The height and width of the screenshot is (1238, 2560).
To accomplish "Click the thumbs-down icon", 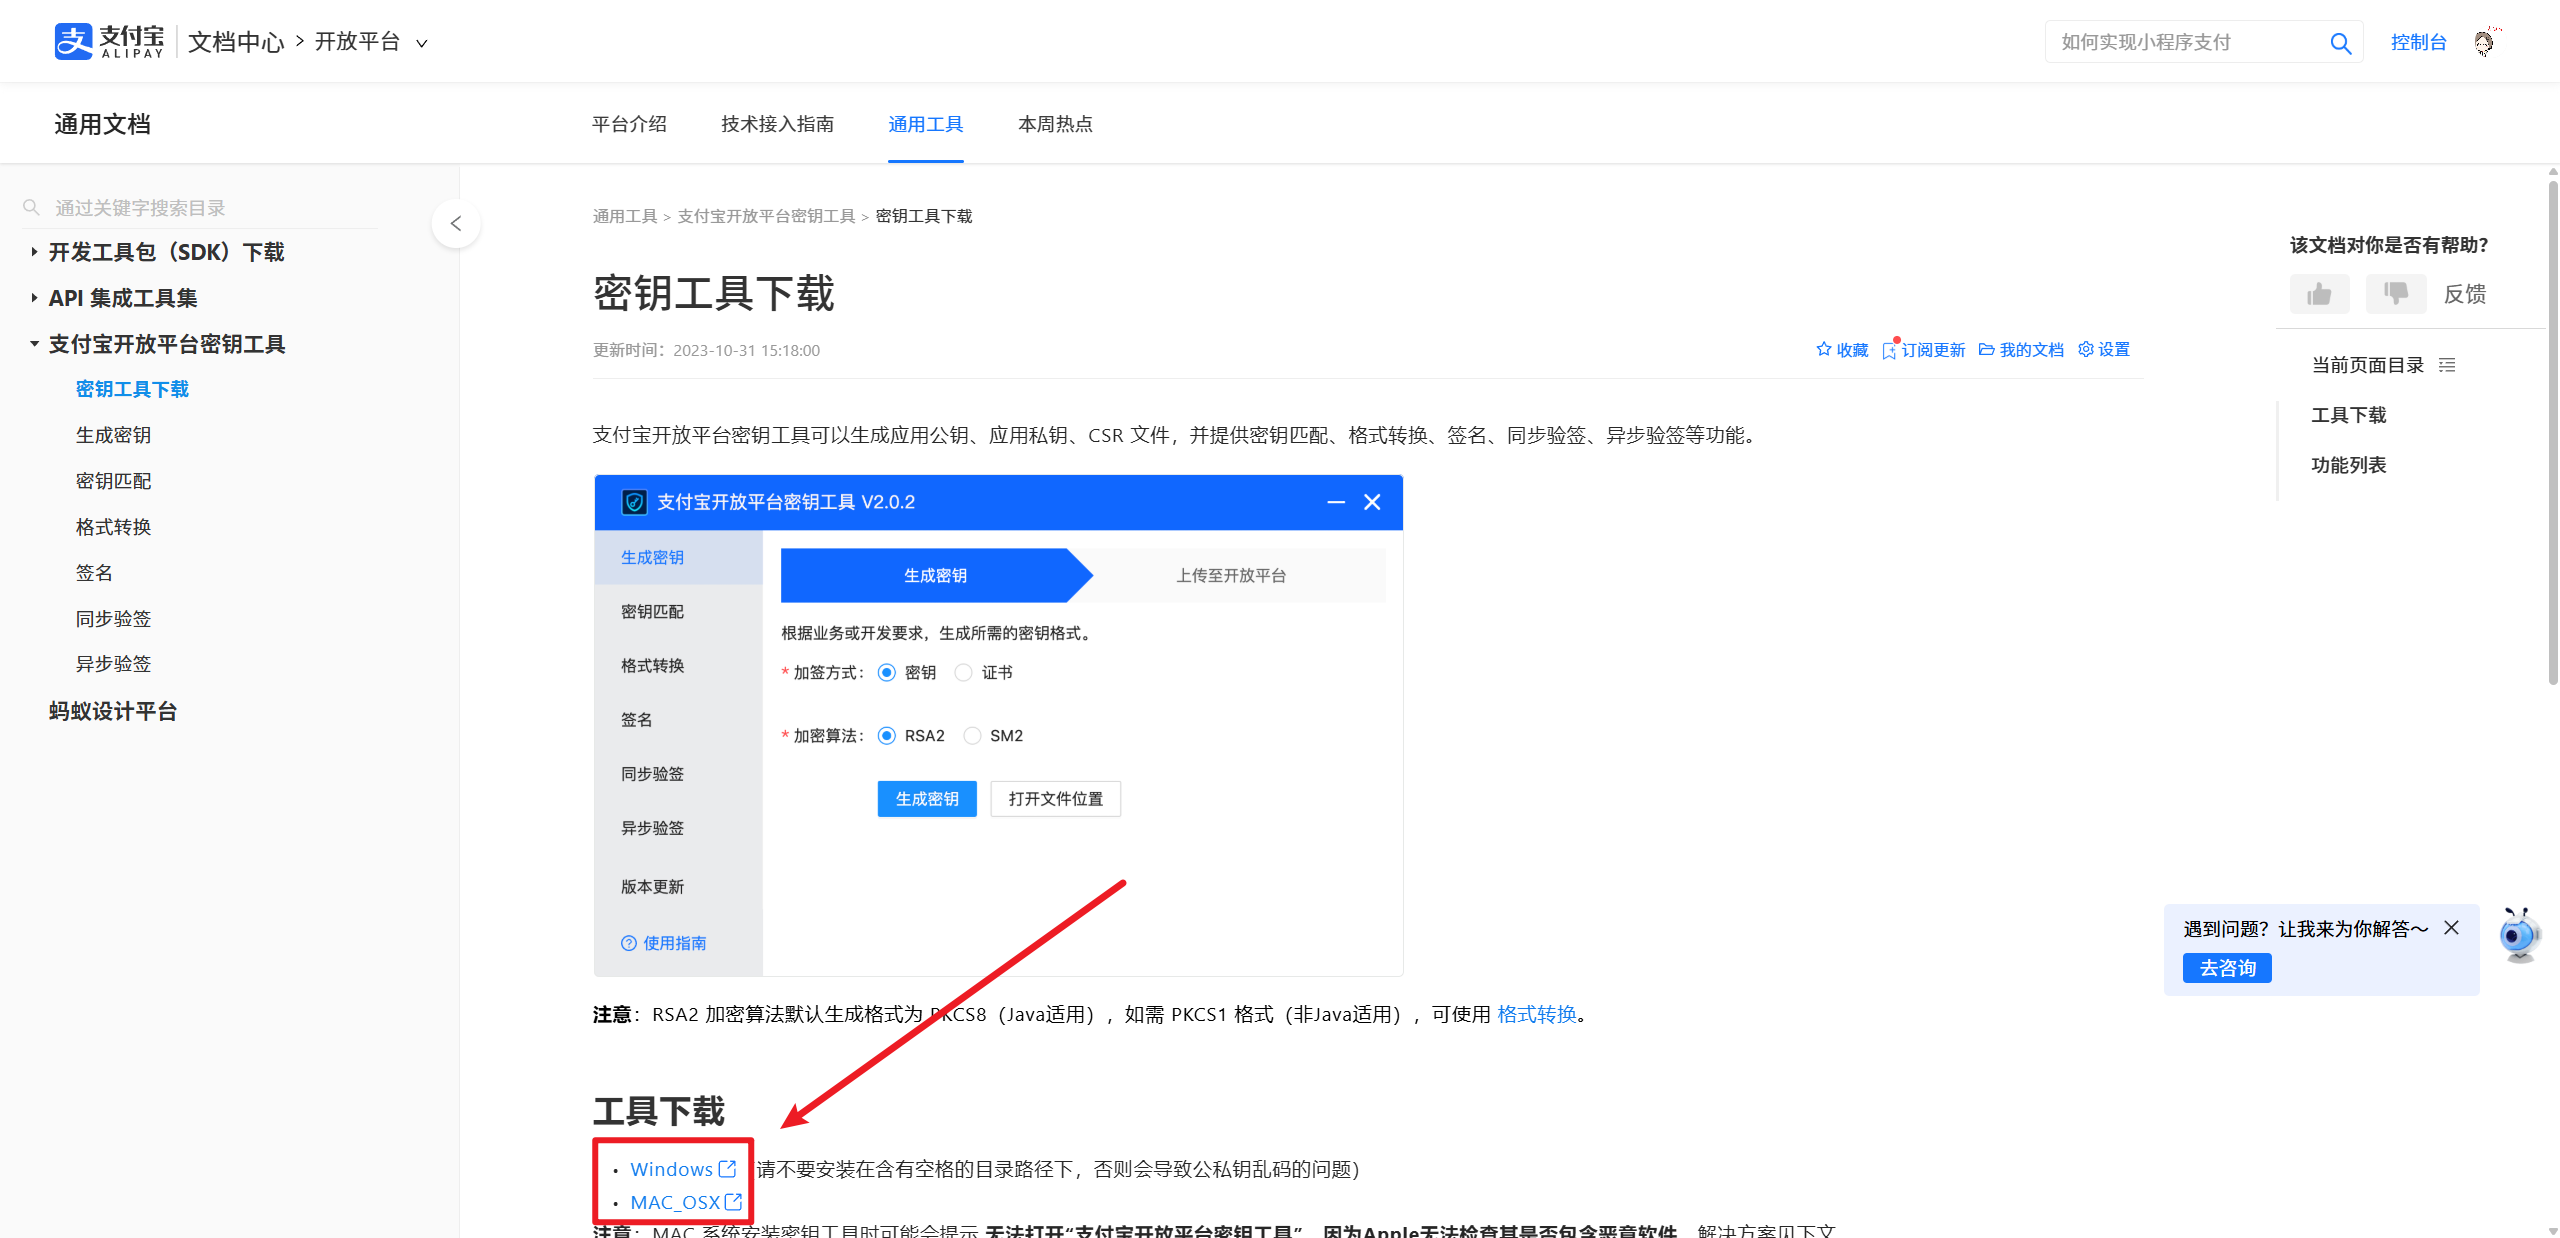I will [2395, 293].
